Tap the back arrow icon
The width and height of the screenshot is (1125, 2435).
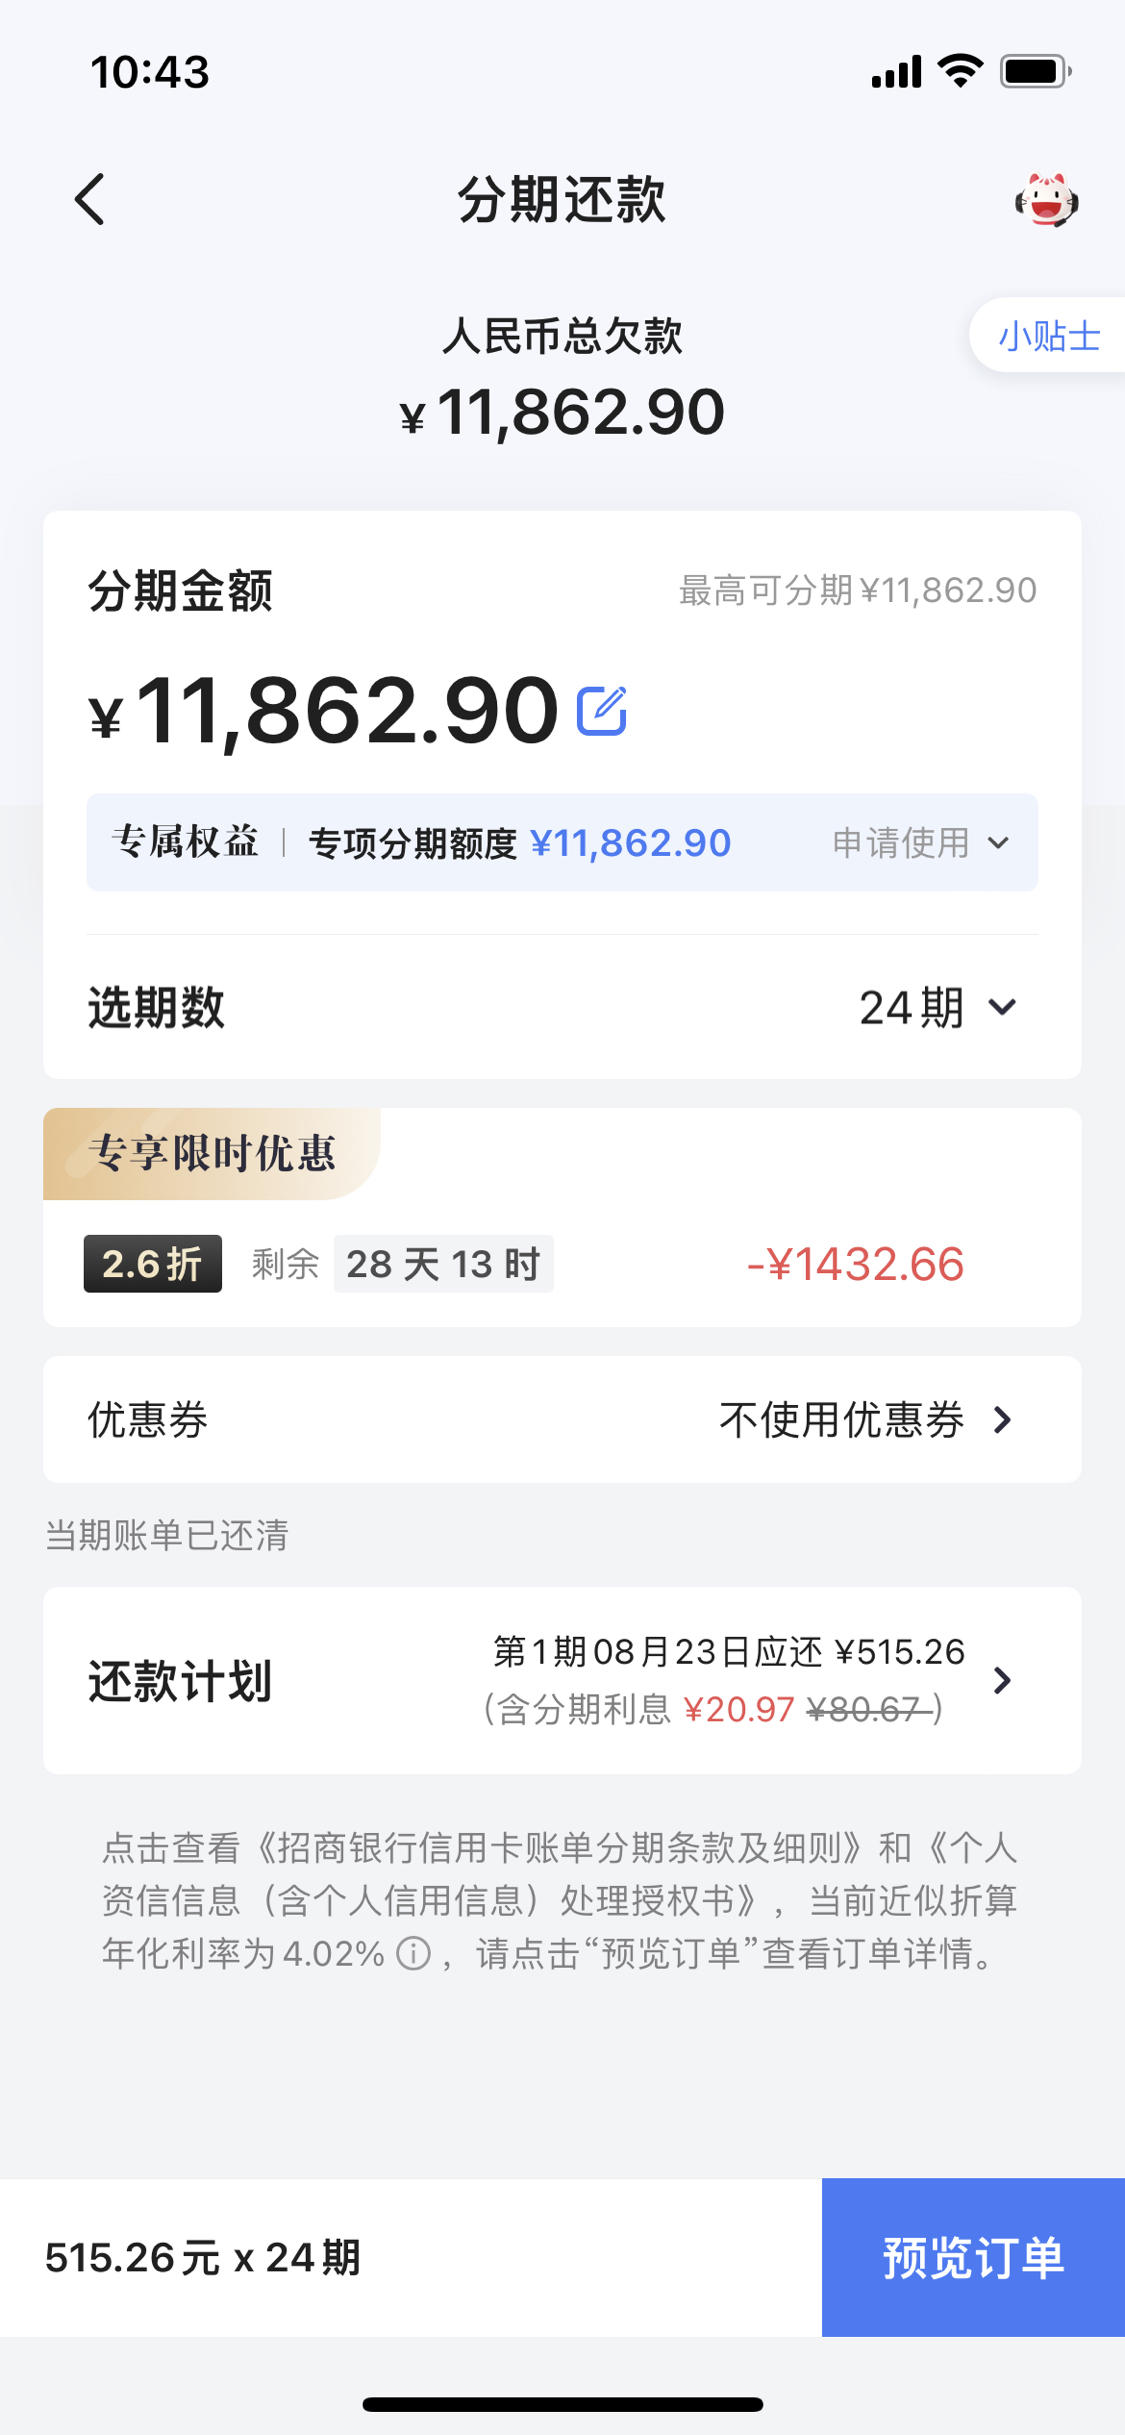tap(90, 199)
